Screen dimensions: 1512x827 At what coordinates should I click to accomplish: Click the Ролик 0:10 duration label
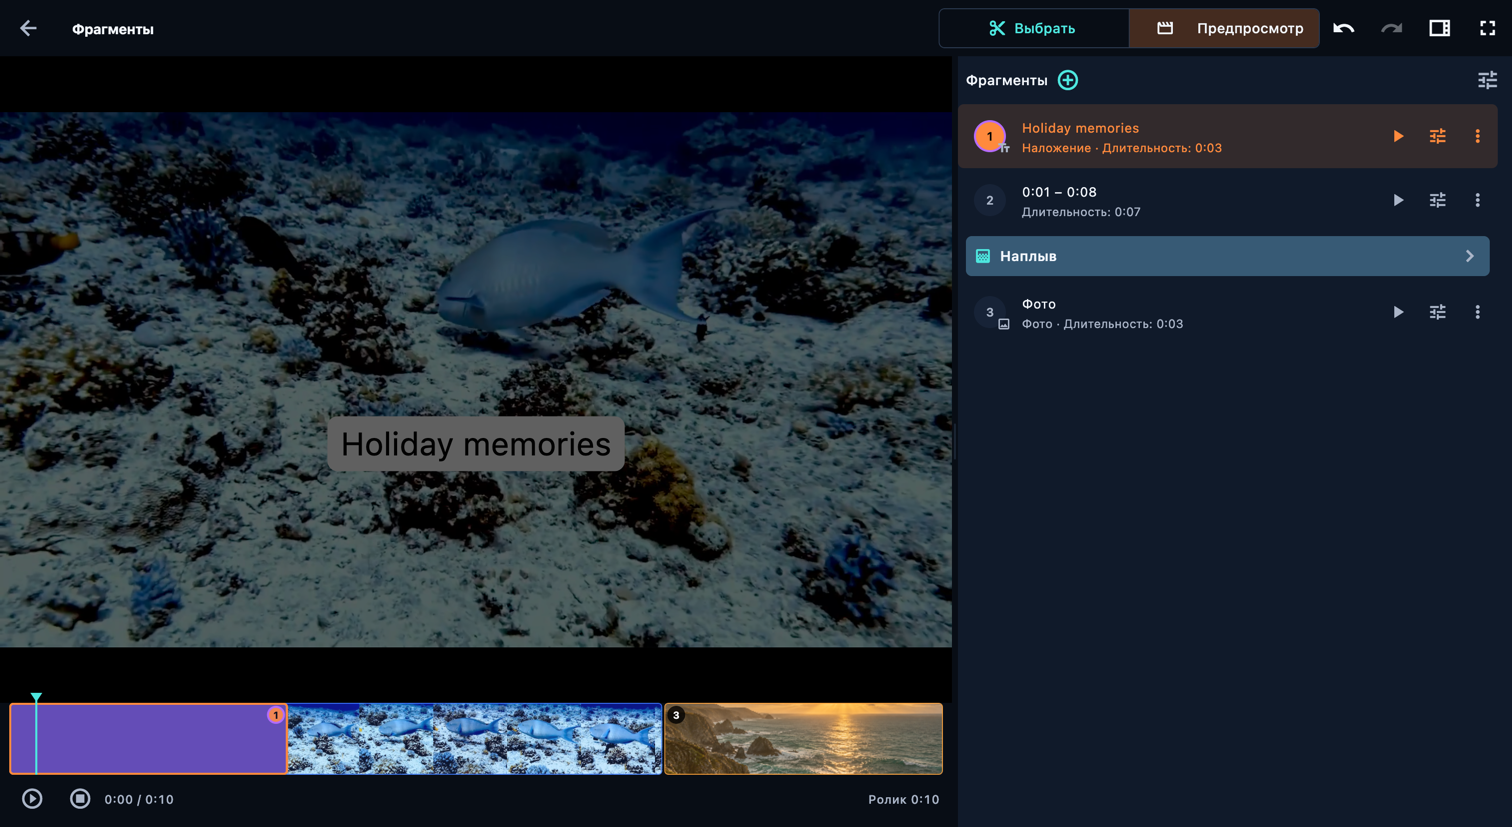pos(904,800)
